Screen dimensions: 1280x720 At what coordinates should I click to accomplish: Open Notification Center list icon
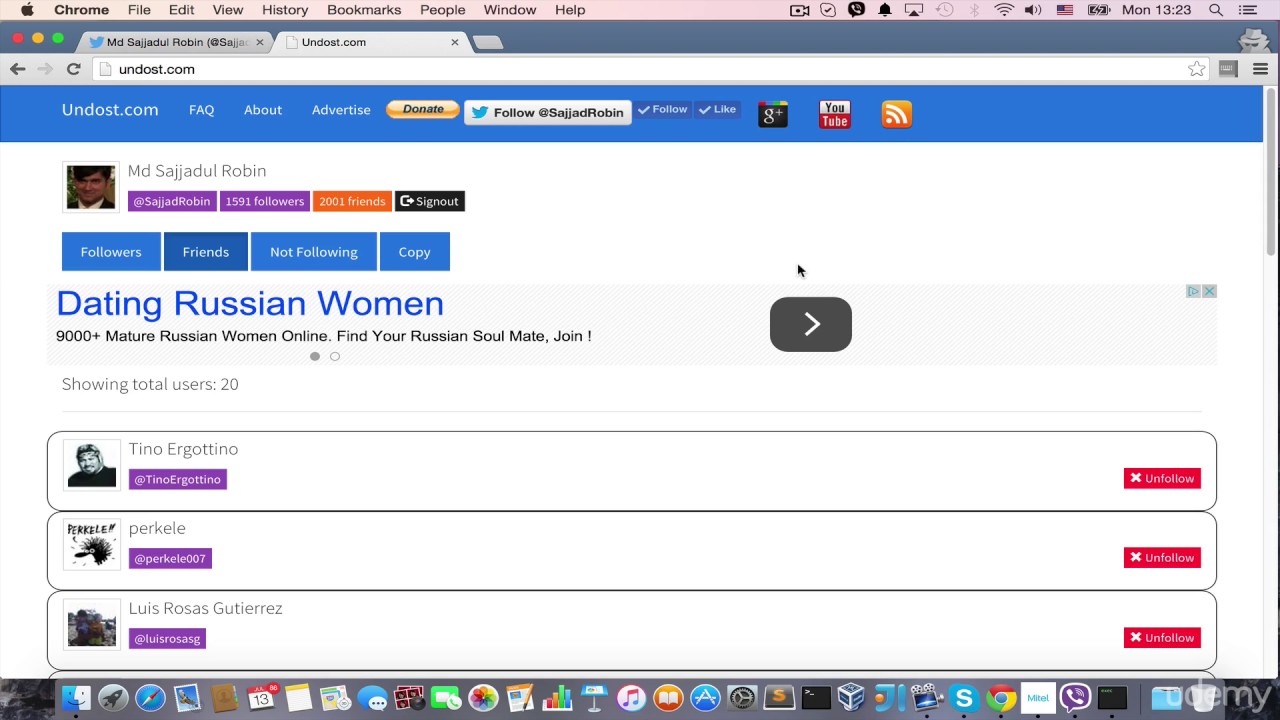coord(1248,10)
